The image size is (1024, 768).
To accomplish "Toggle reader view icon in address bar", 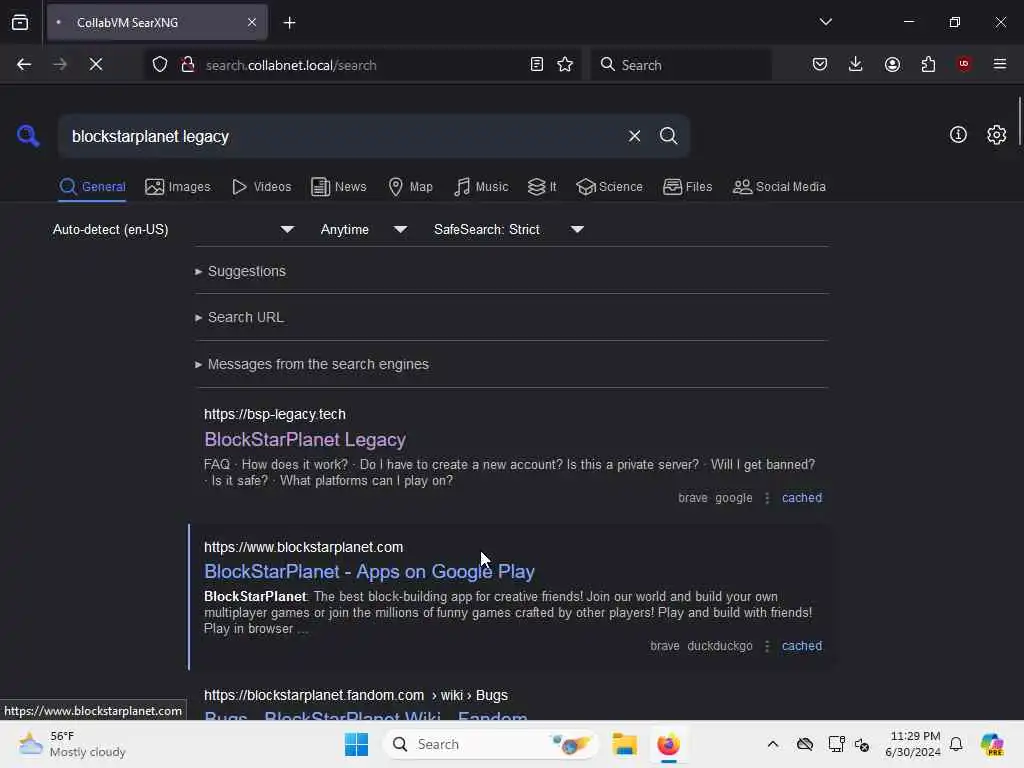I will pyautogui.click(x=537, y=64).
